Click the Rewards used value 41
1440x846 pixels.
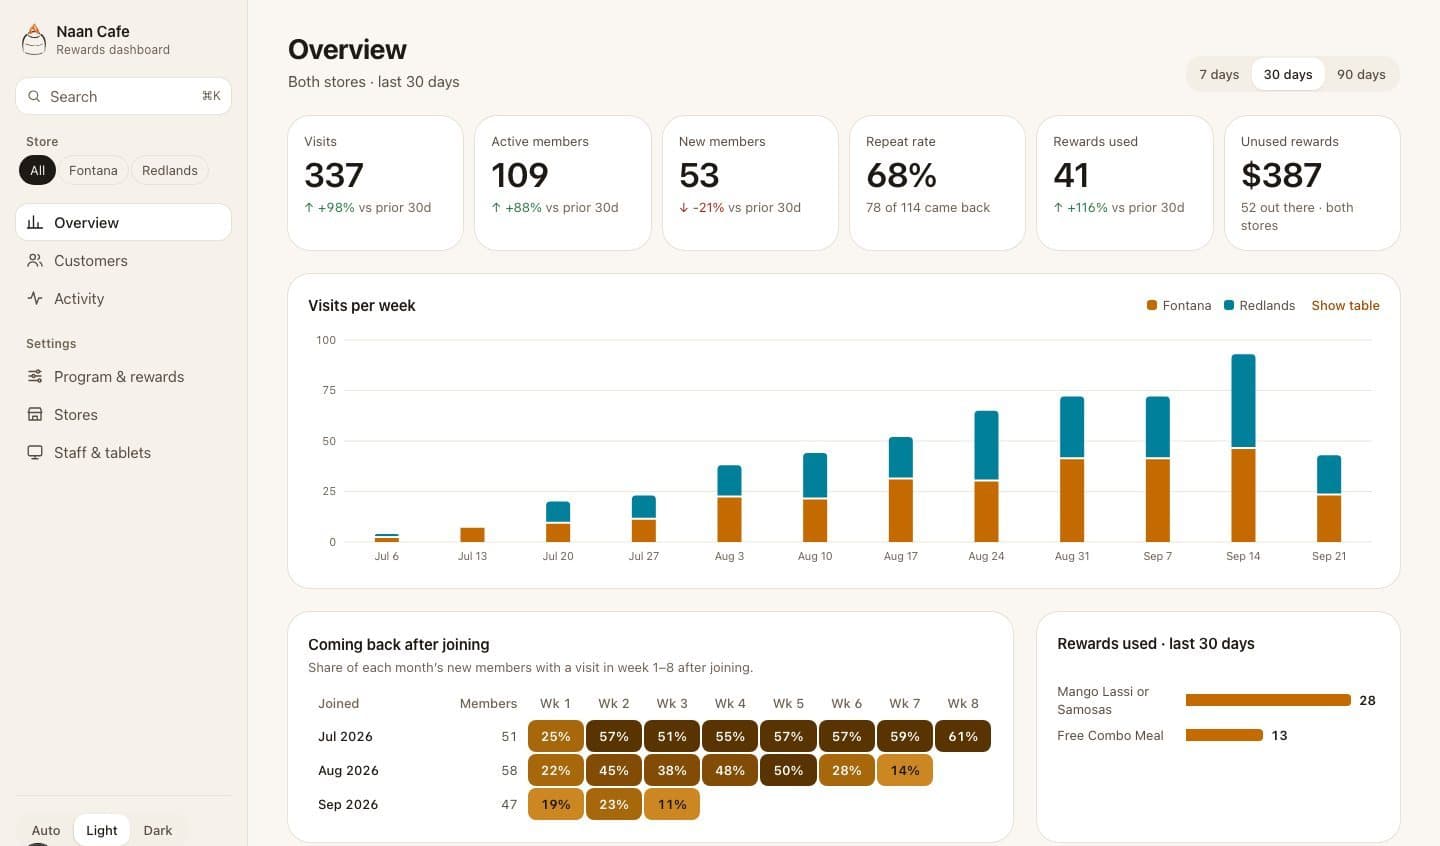(x=1071, y=175)
